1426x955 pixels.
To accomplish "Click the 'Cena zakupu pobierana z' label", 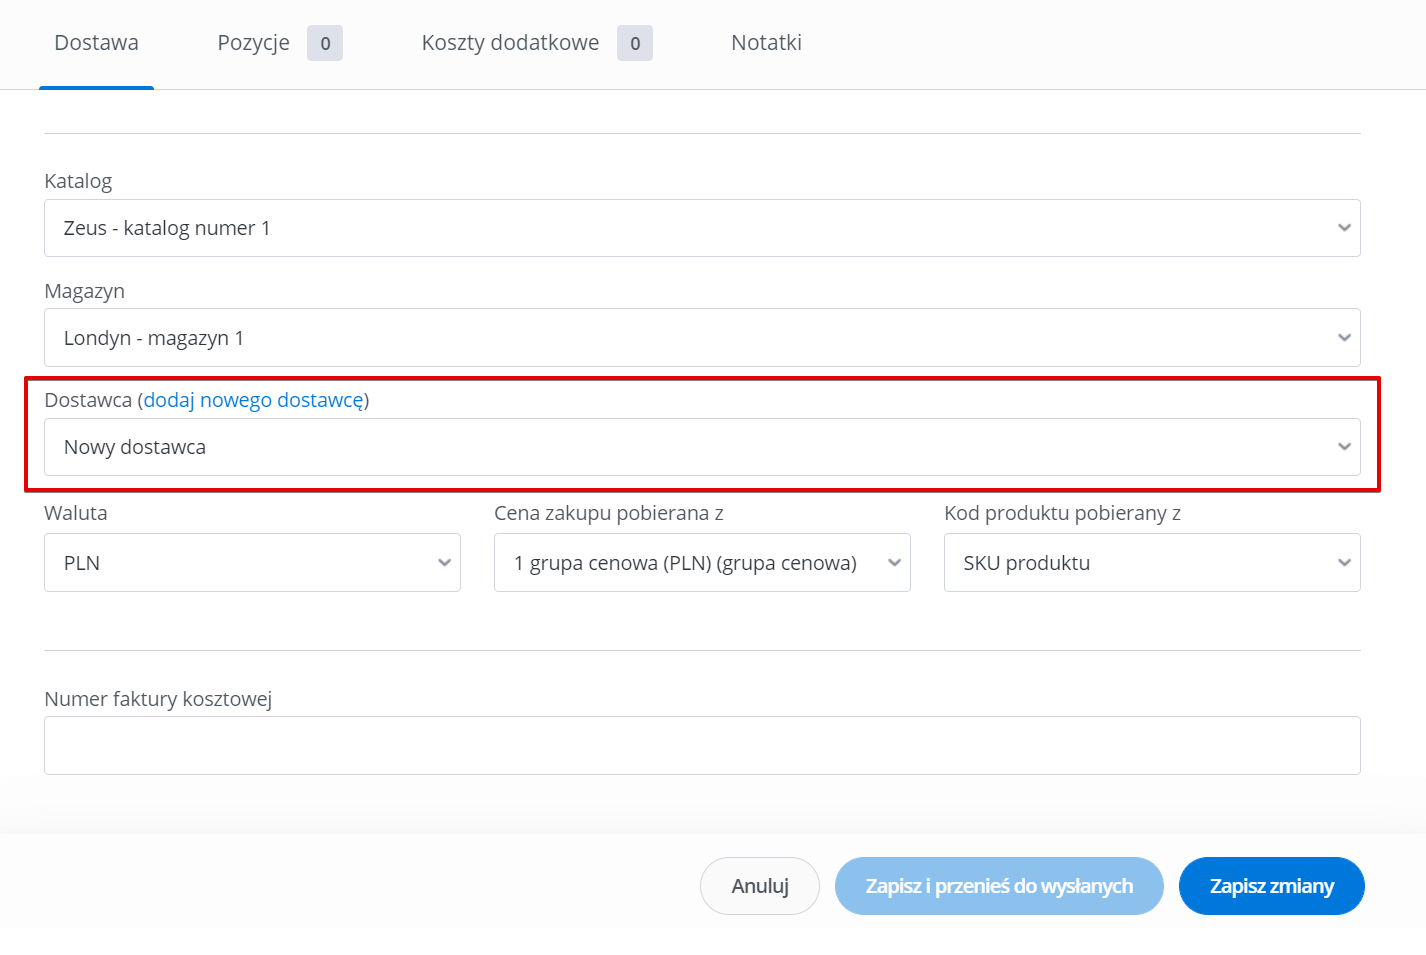I will (609, 513).
